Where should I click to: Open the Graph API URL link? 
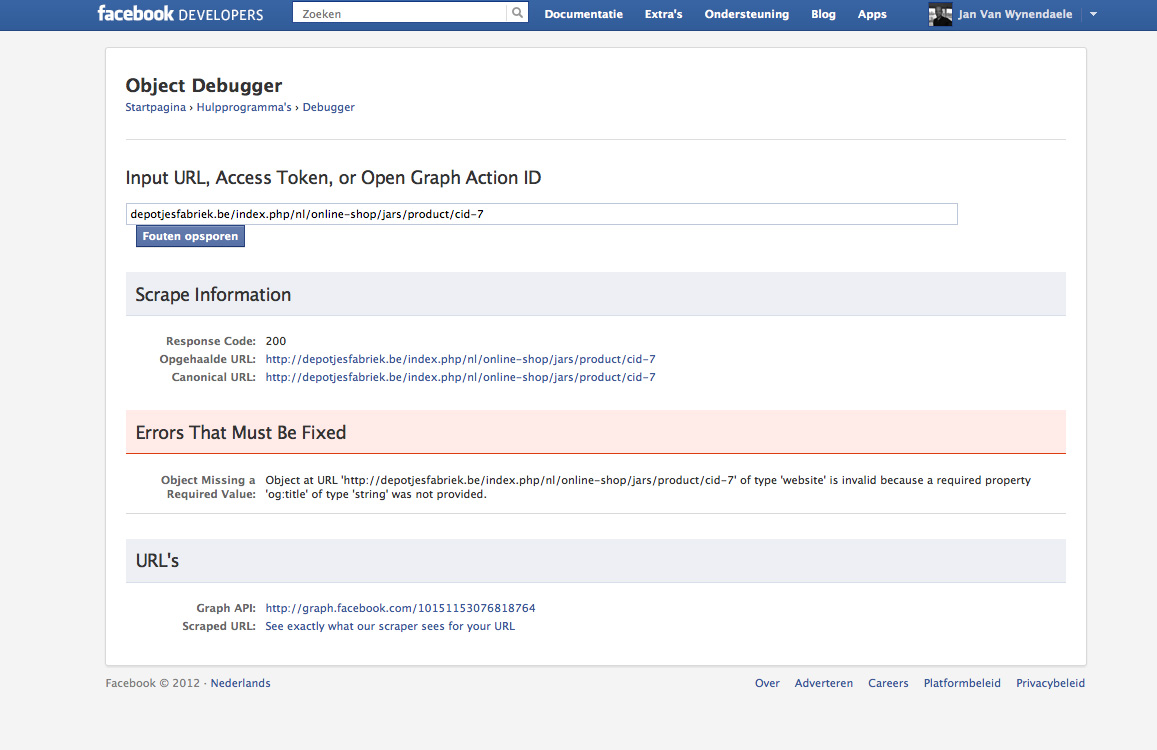400,608
